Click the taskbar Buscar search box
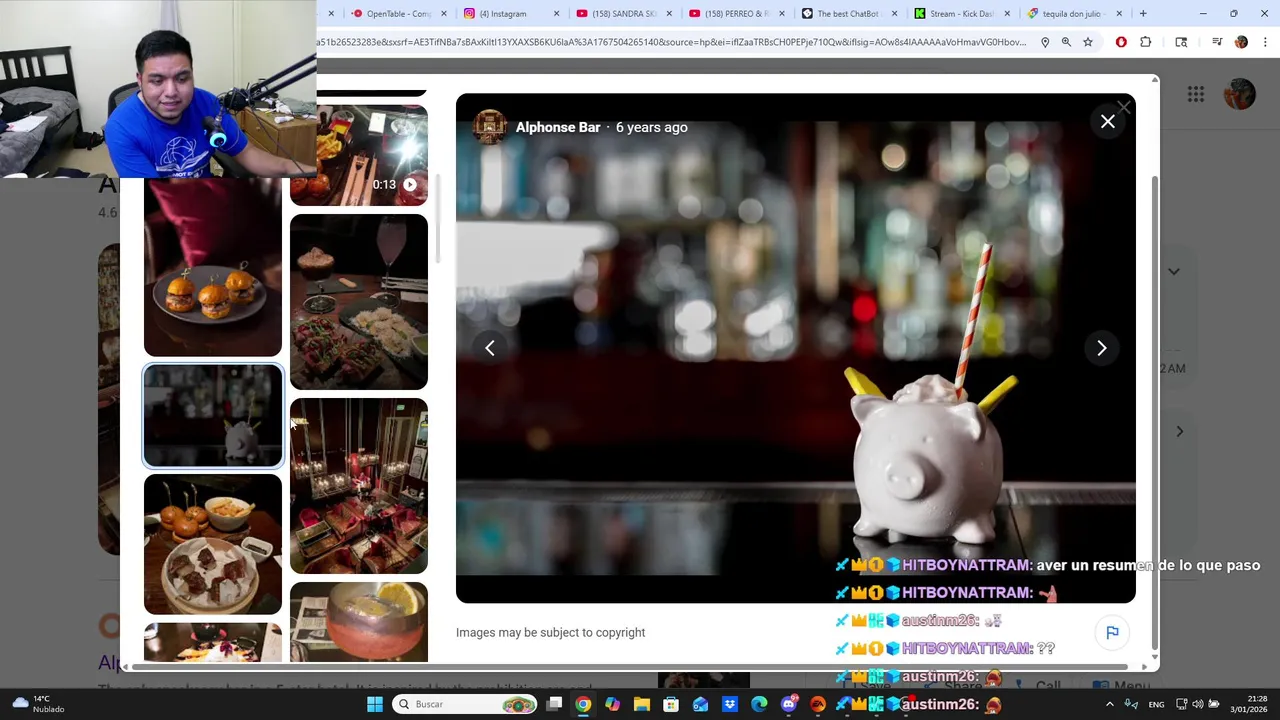 [x=464, y=704]
